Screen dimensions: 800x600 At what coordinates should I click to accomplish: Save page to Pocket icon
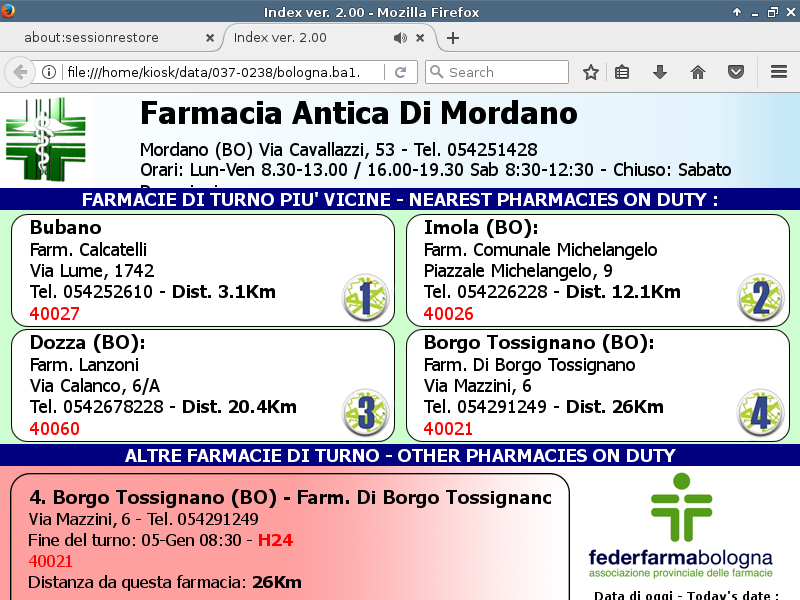[735, 72]
